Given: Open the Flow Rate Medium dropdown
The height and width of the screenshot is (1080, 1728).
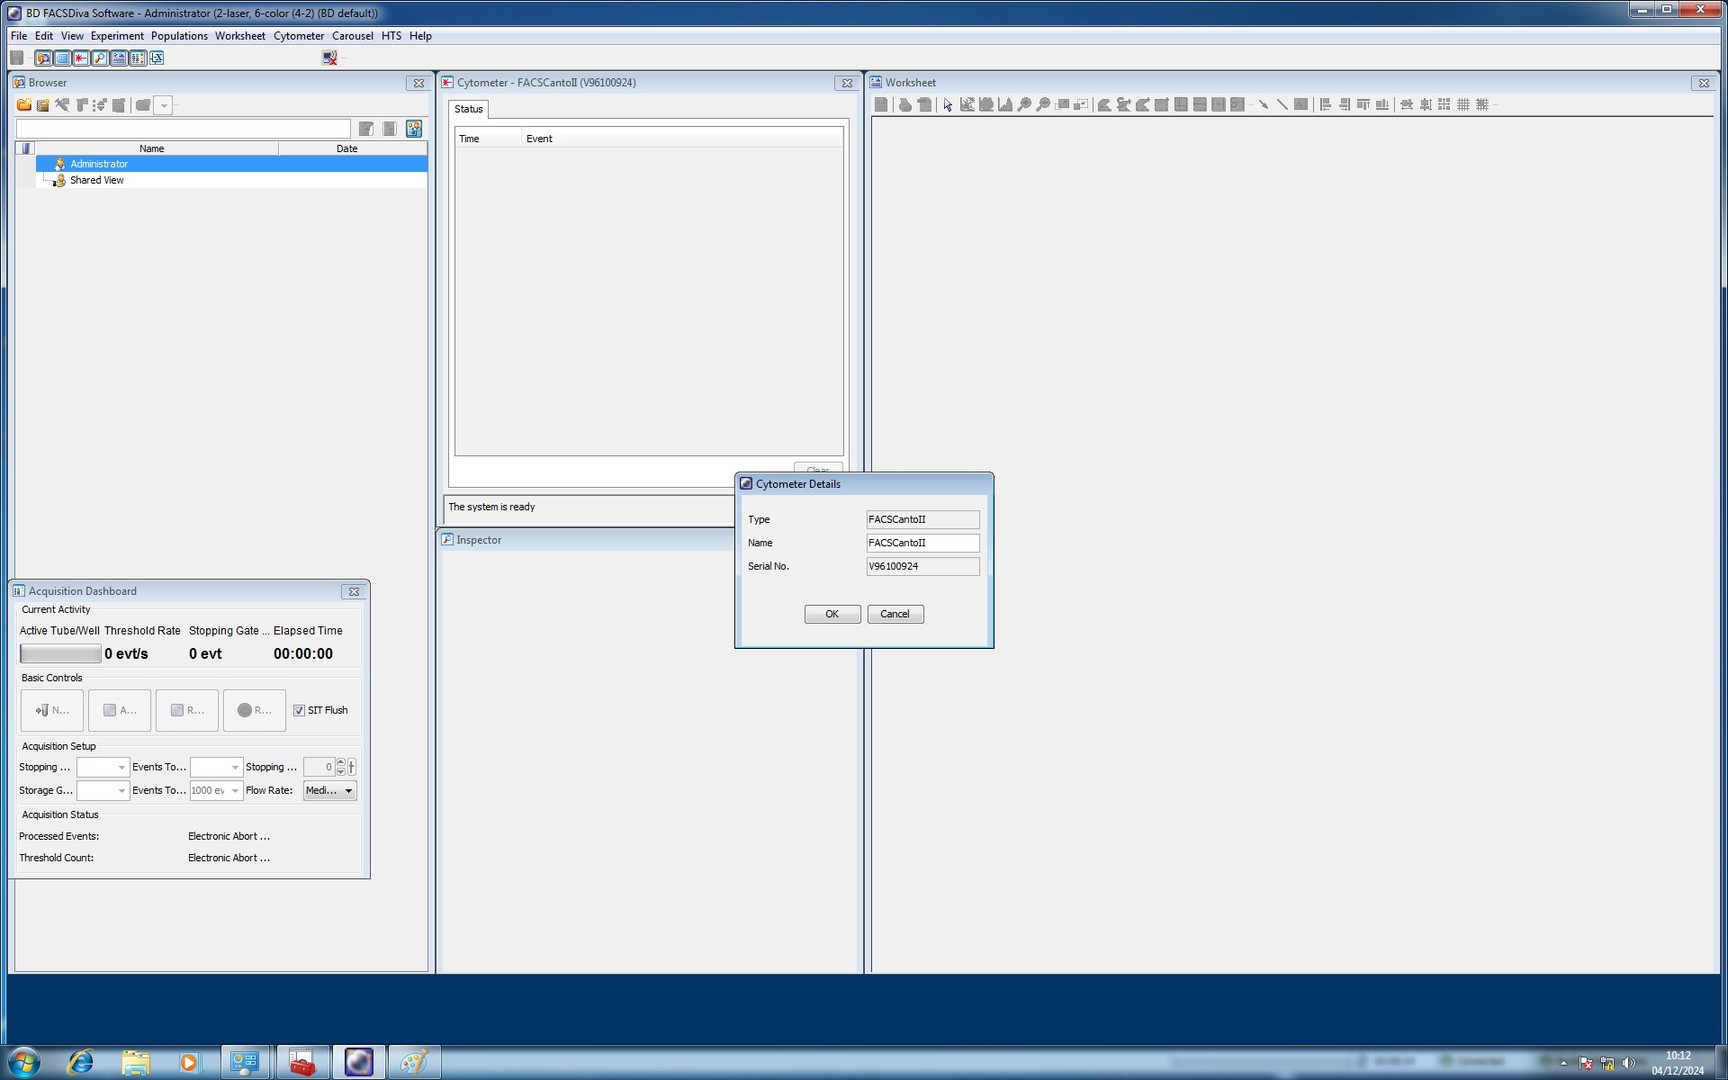Looking at the screenshot, I should (x=330, y=790).
